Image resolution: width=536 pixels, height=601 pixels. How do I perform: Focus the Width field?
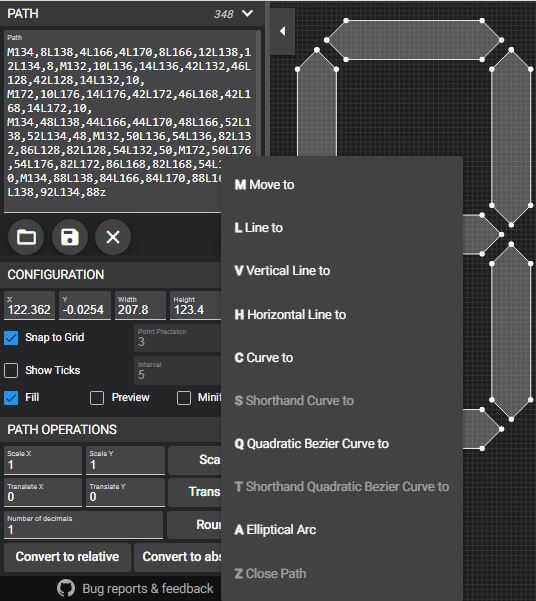[x=140, y=305]
